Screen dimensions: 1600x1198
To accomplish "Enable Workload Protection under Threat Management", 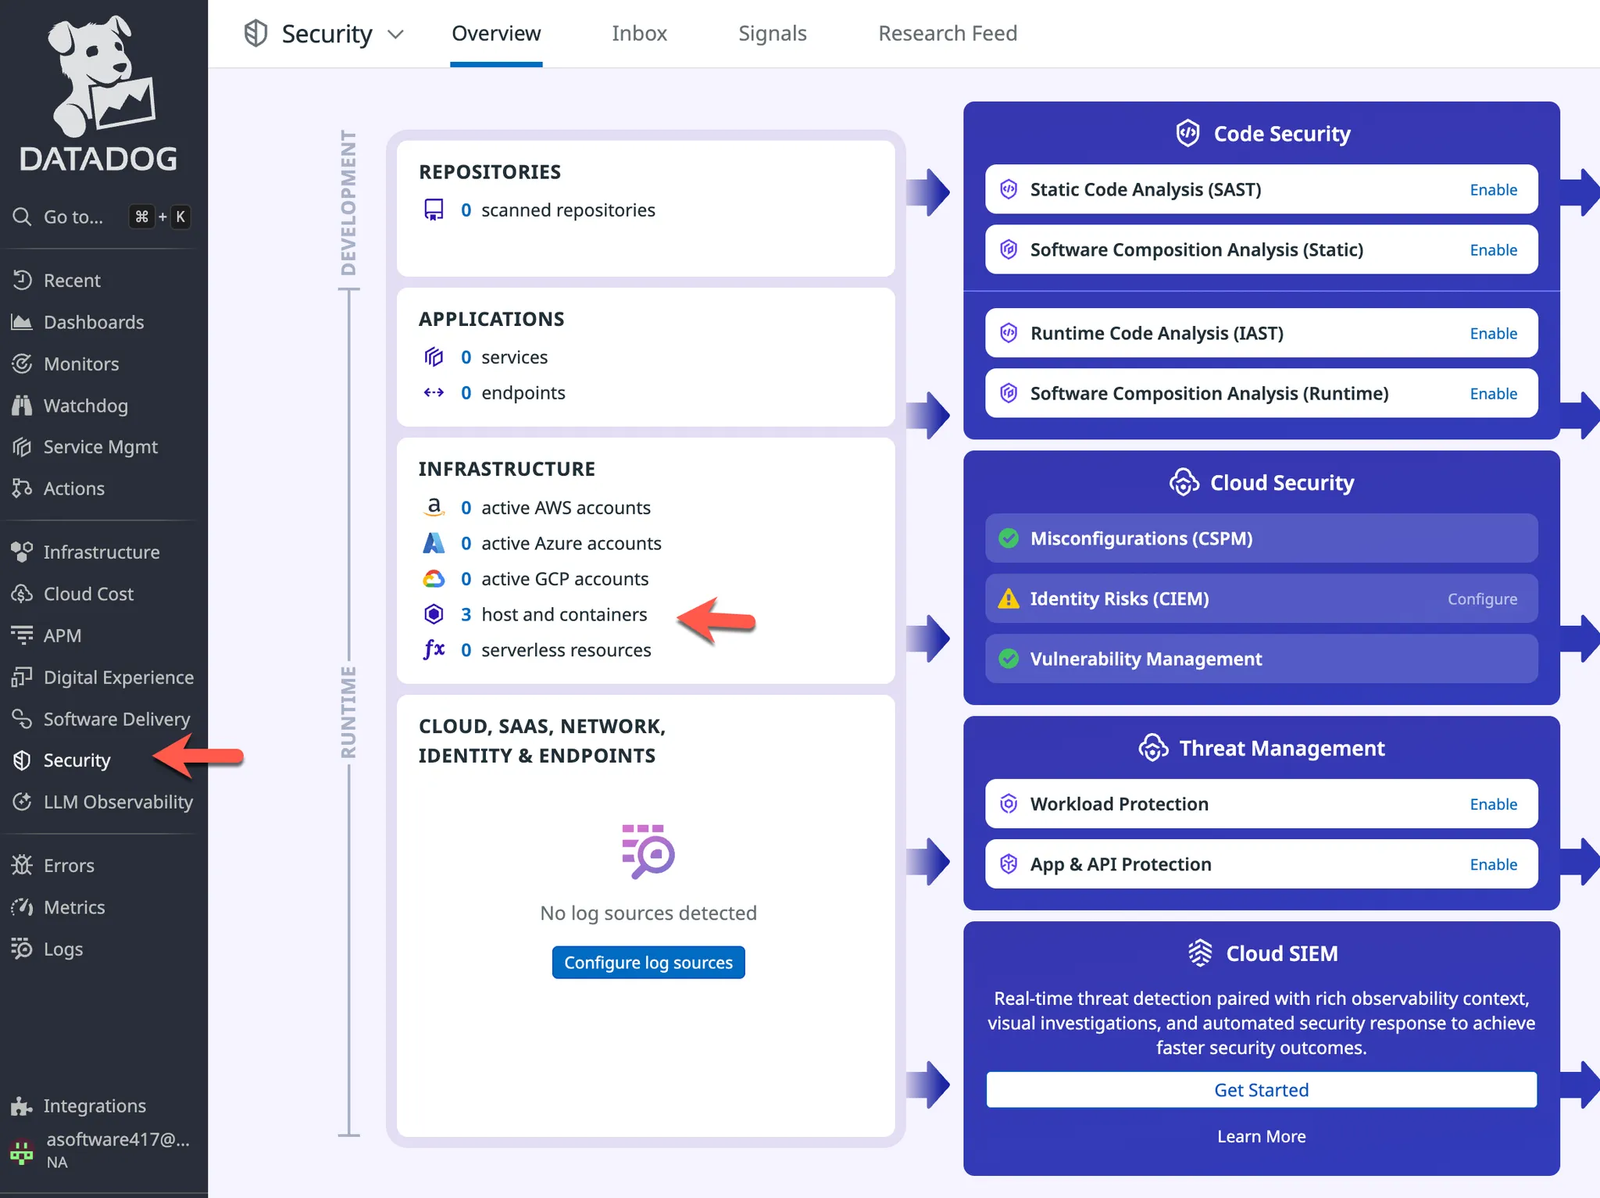I will pyautogui.click(x=1493, y=803).
